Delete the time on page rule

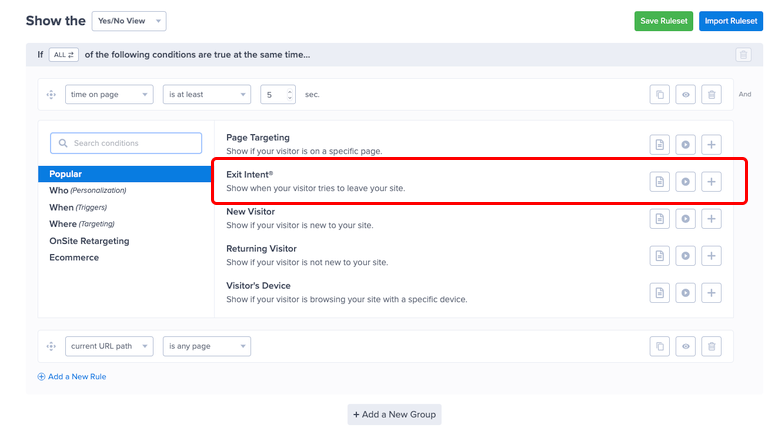(711, 94)
